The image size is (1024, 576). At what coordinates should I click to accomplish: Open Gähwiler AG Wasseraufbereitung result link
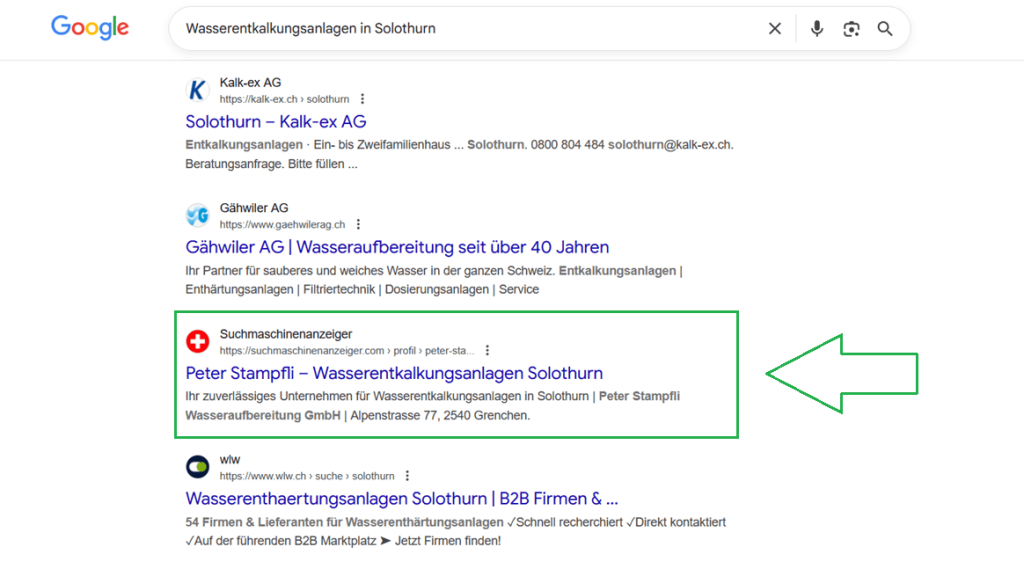tap(397, 247)
